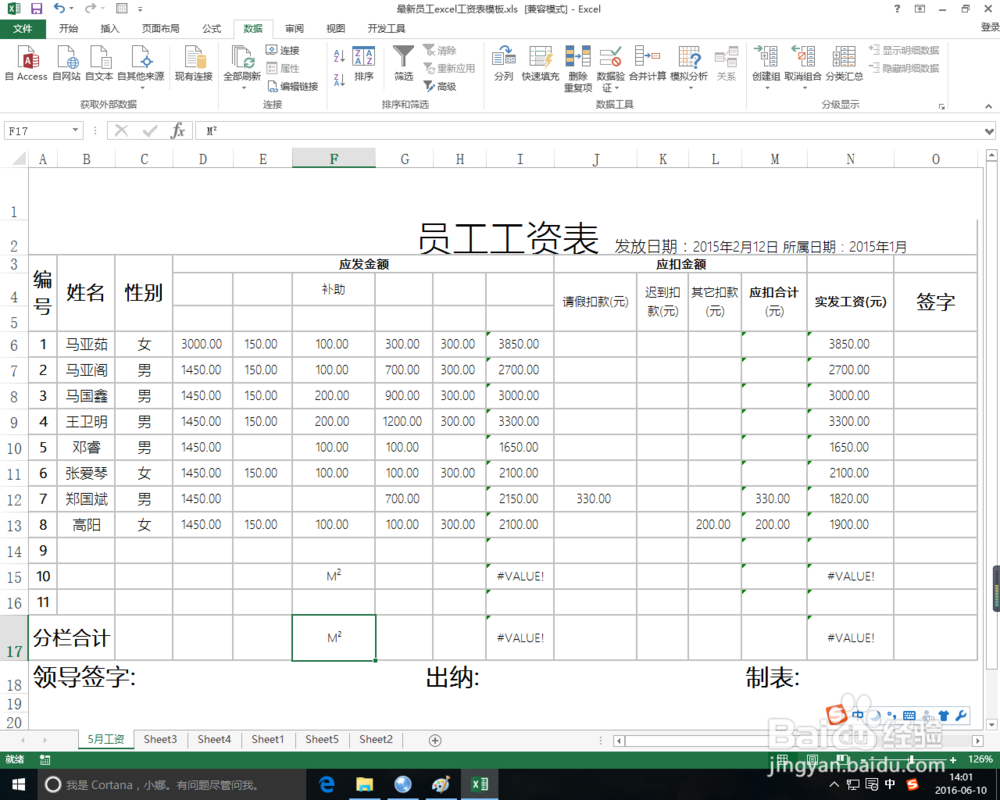Switch to the Formulas (公式) tab
Image resolution: width=1000 pixels, height=800 pixels.
(211, 29)
